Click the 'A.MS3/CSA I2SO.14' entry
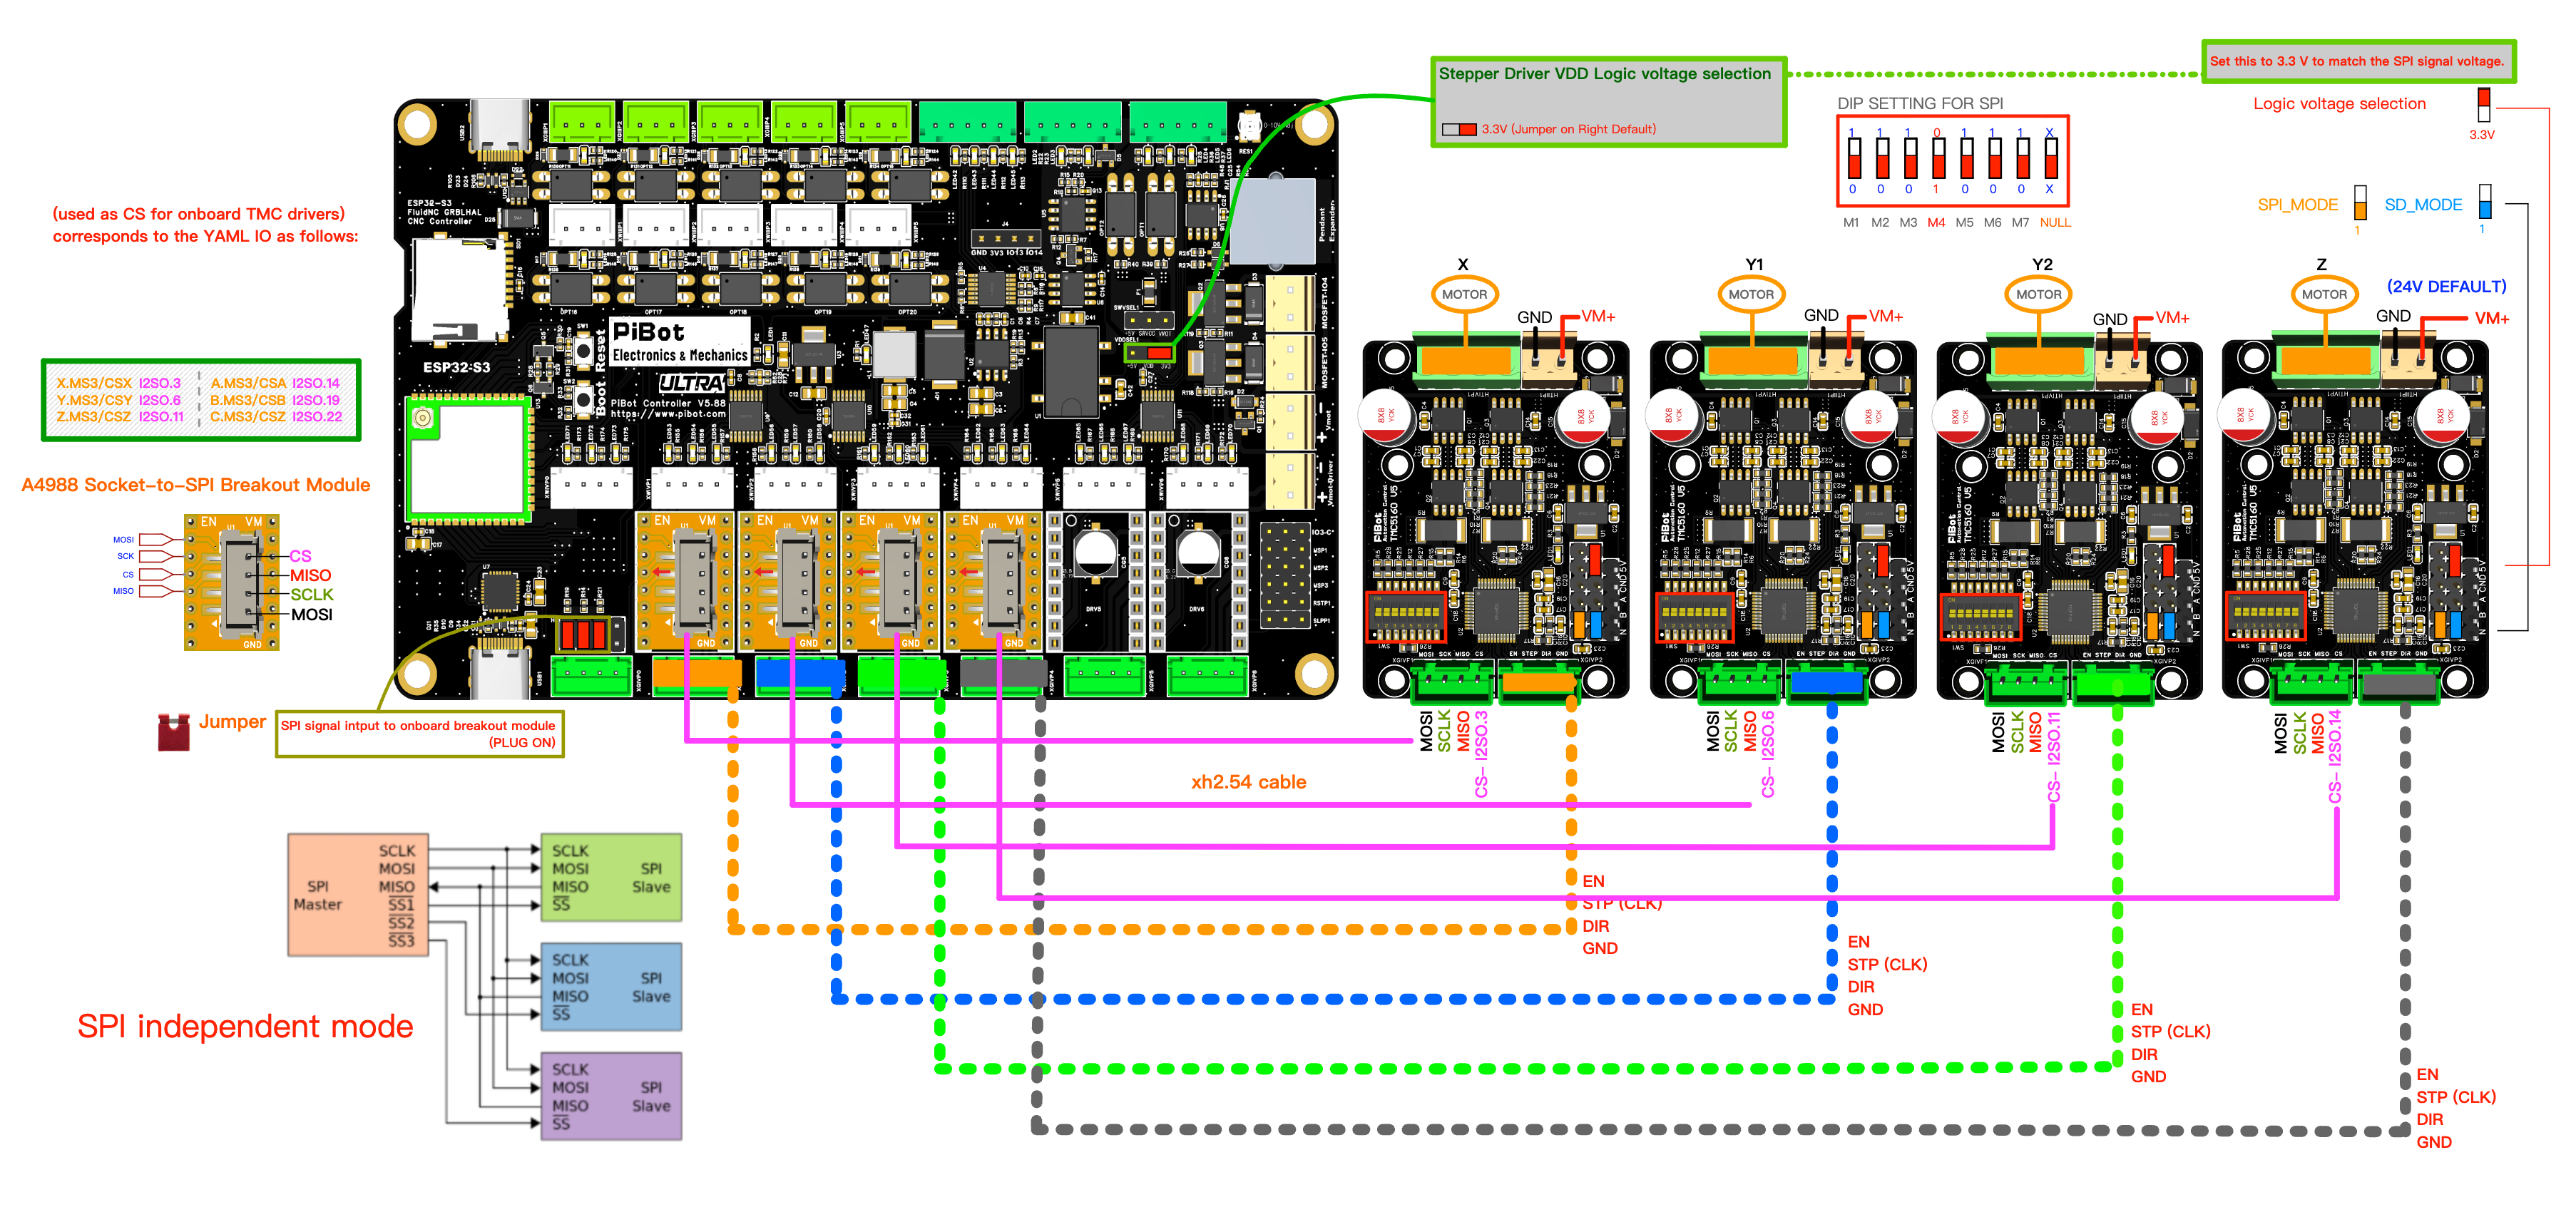The image size is (2576, 1212). [275, 383]
